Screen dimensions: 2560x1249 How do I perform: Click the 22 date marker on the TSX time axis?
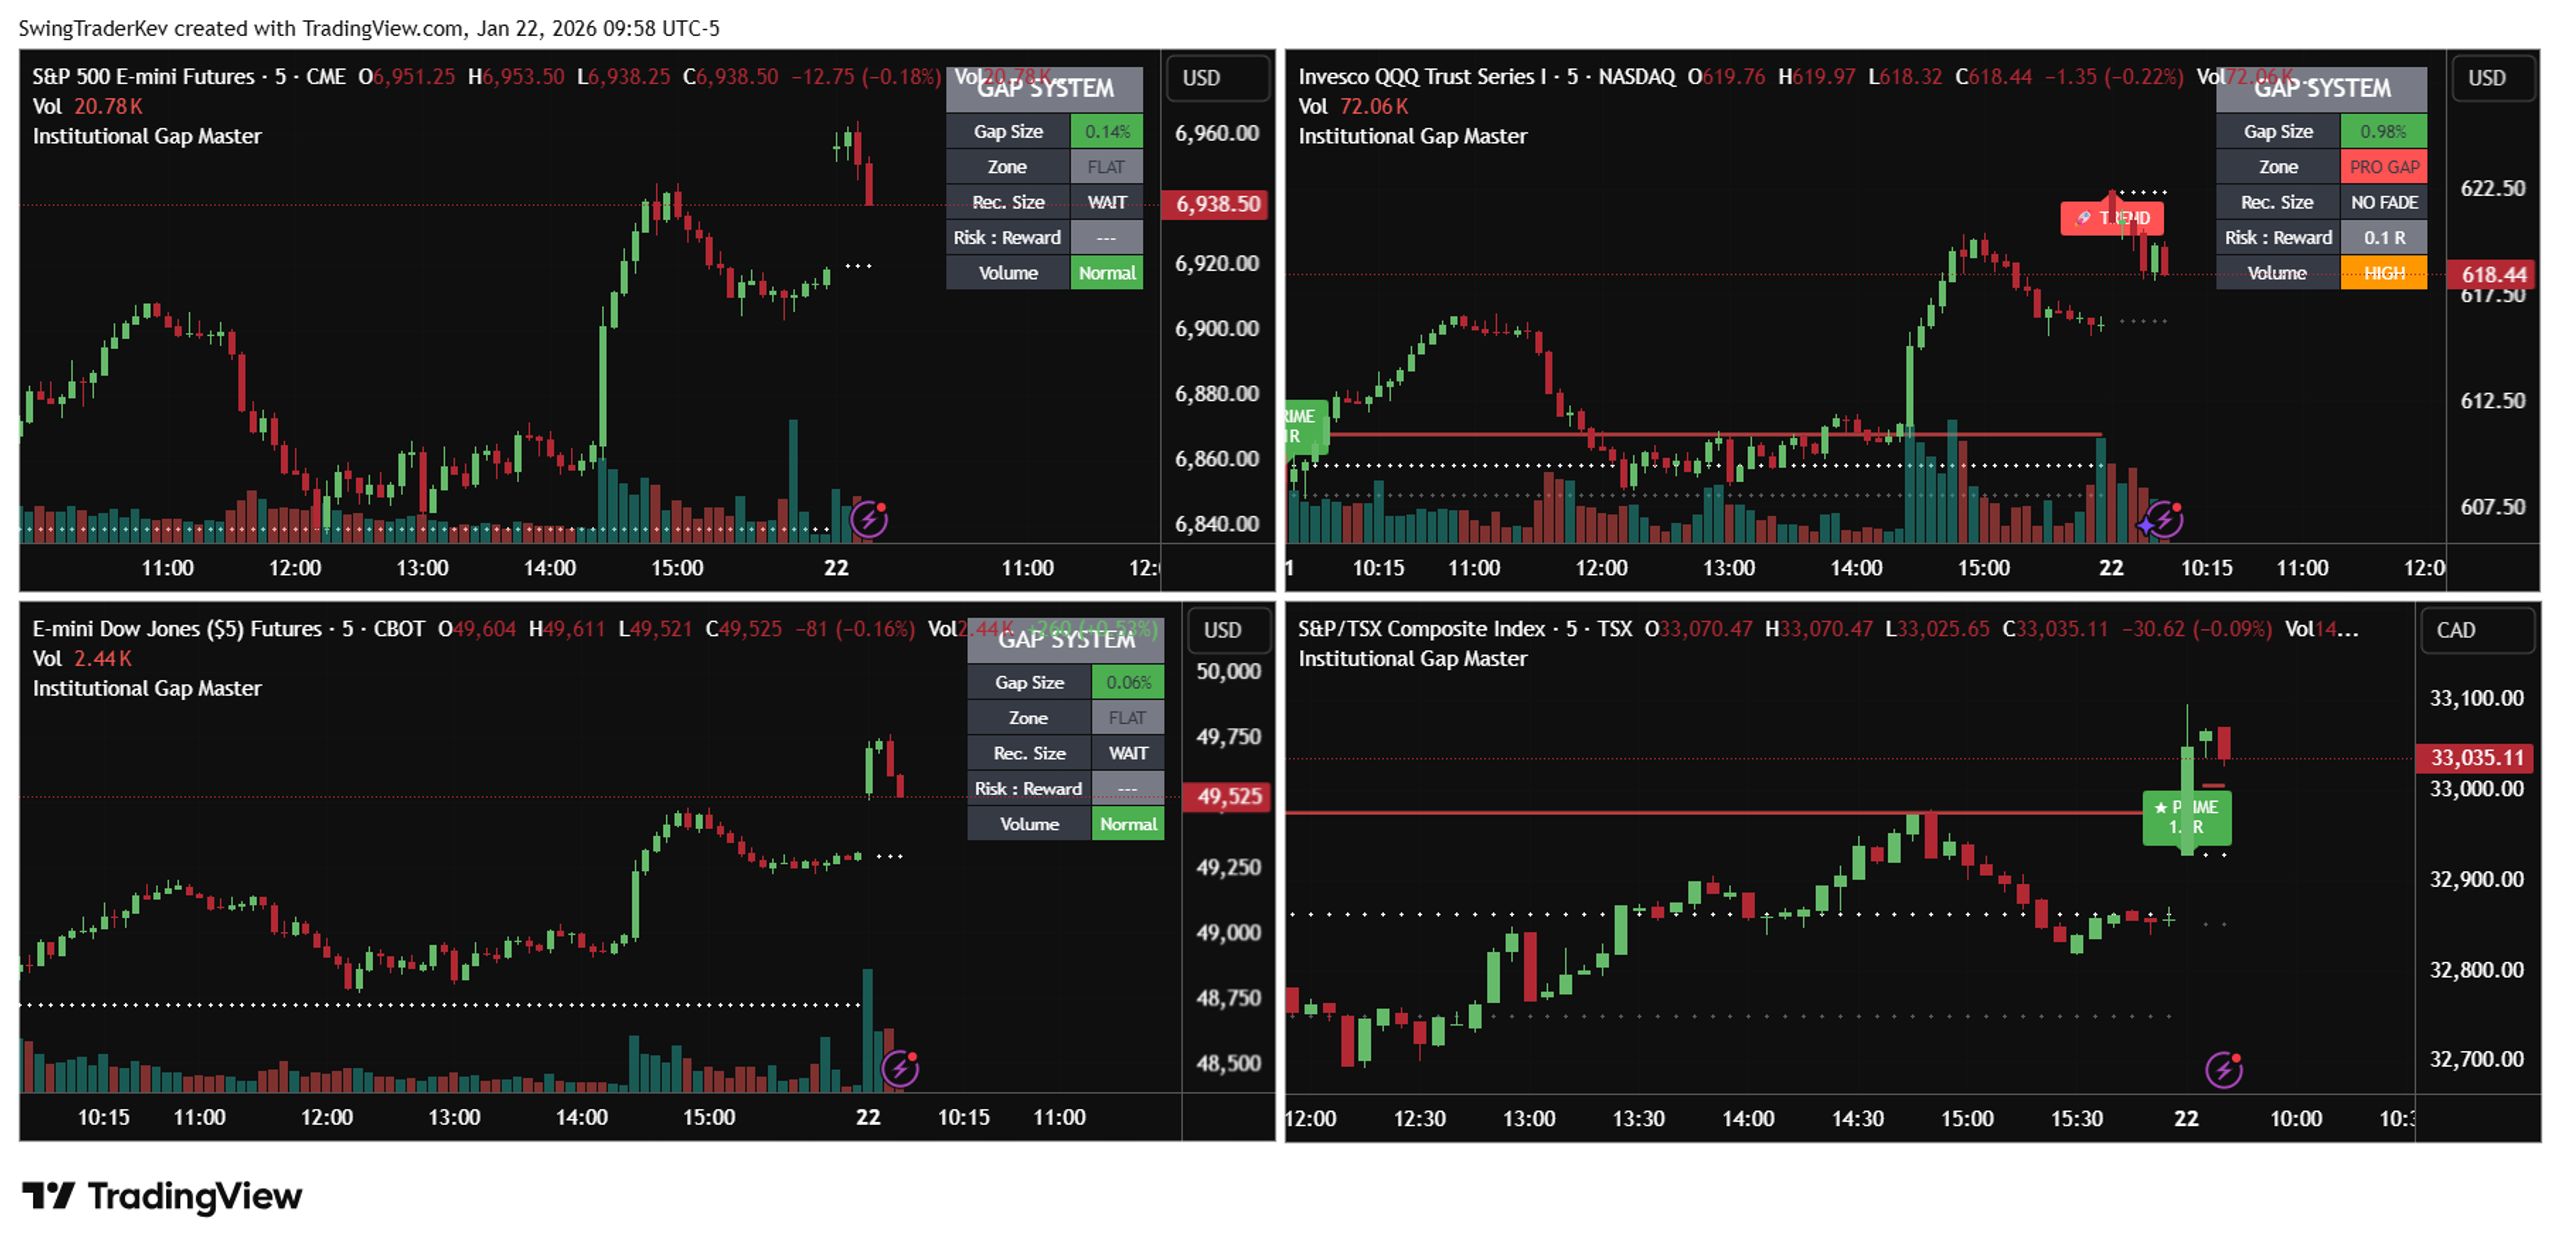point(2187,1118)
